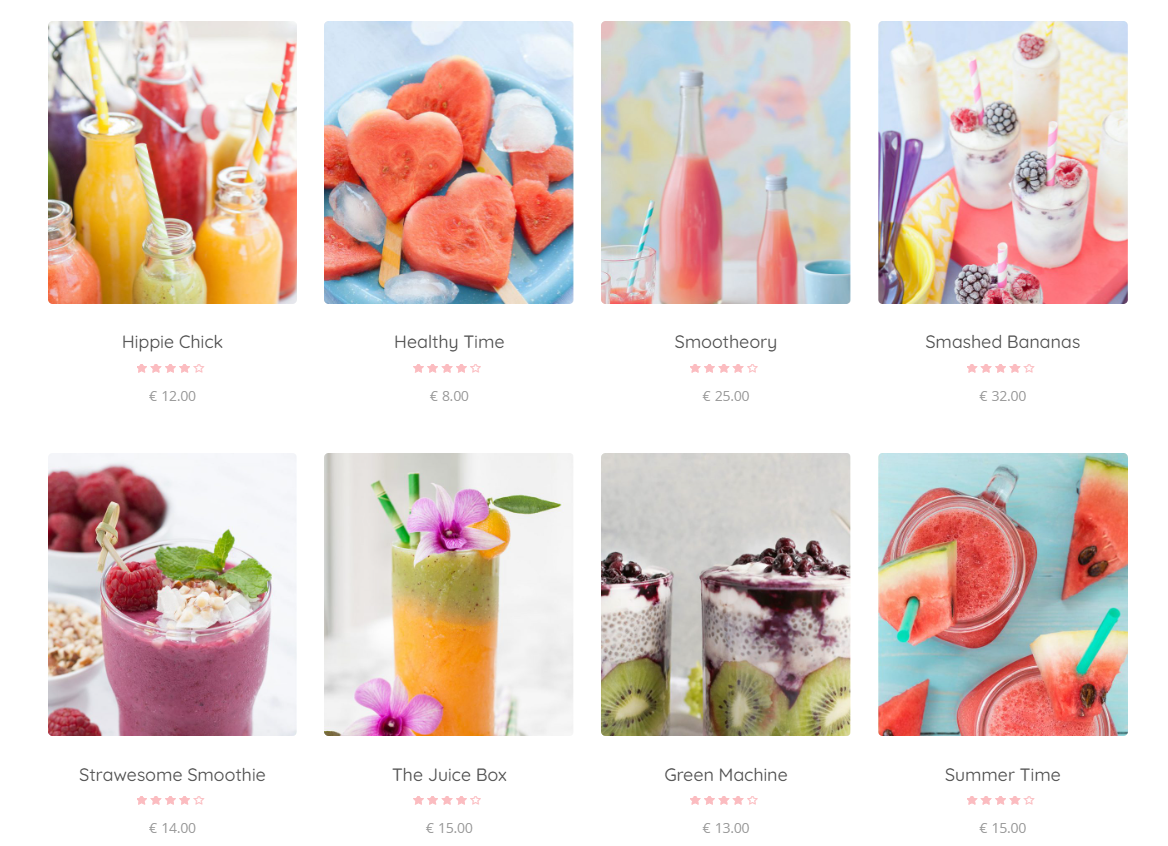Open the Summer Time watermelon drink image
This screenshot has width=1168, height=846.
(1003, 594)
